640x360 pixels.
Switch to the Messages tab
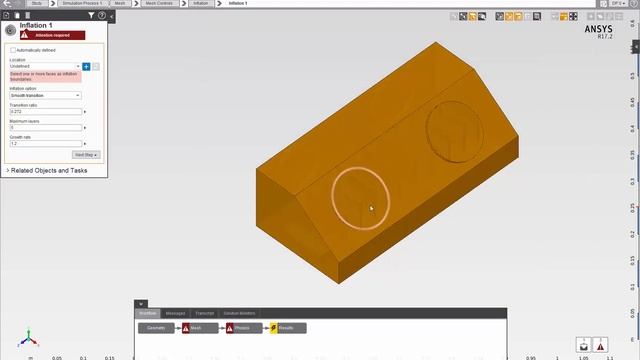(176, 313)
